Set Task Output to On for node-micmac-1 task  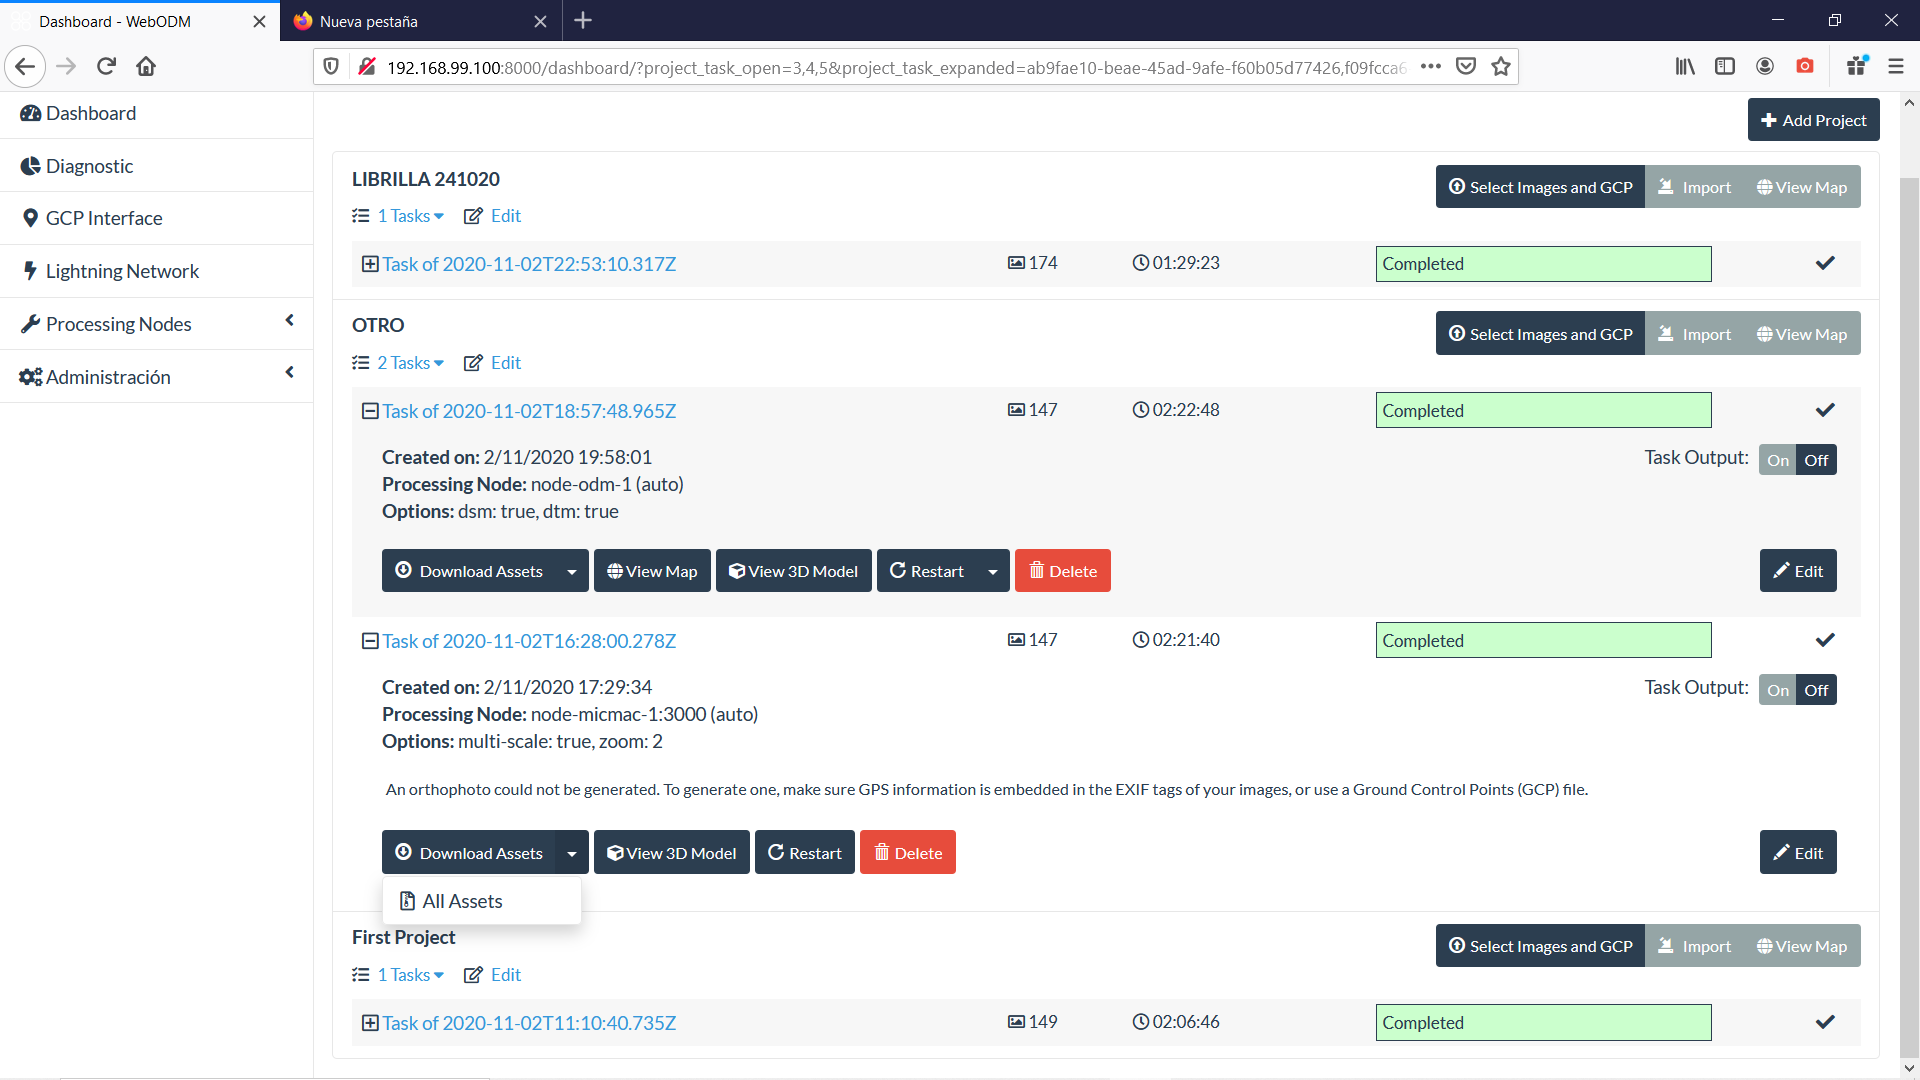point(1778,689)
